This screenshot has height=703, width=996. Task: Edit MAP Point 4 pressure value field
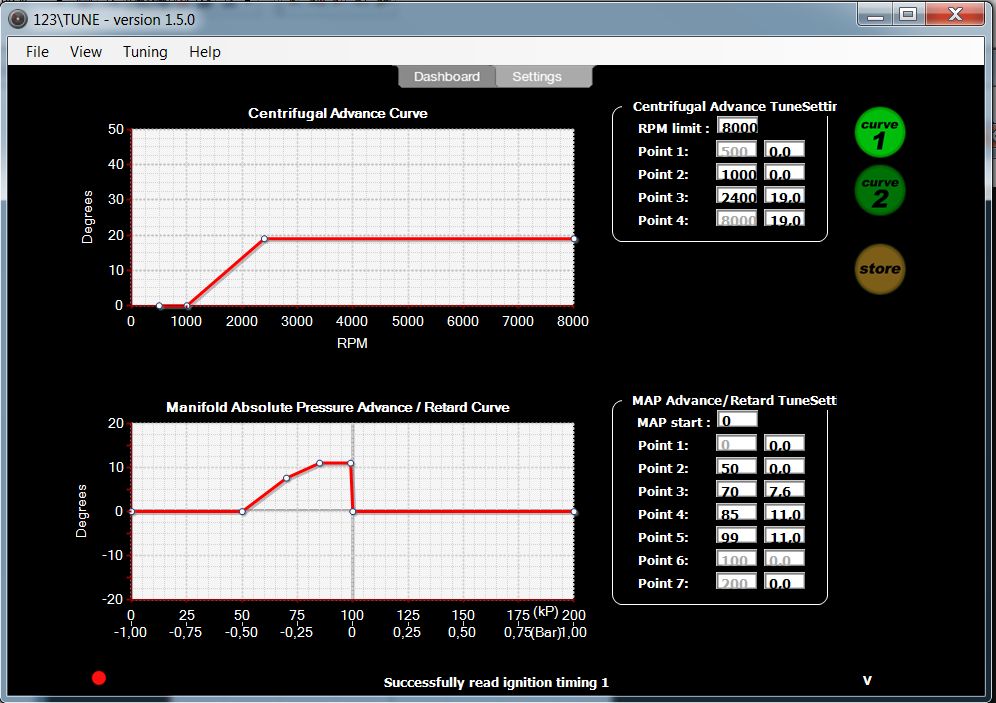[x=737, y=514]
